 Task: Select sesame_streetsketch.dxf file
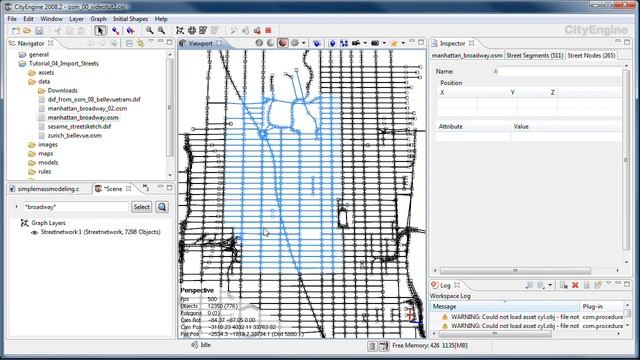tap(79, 127)
